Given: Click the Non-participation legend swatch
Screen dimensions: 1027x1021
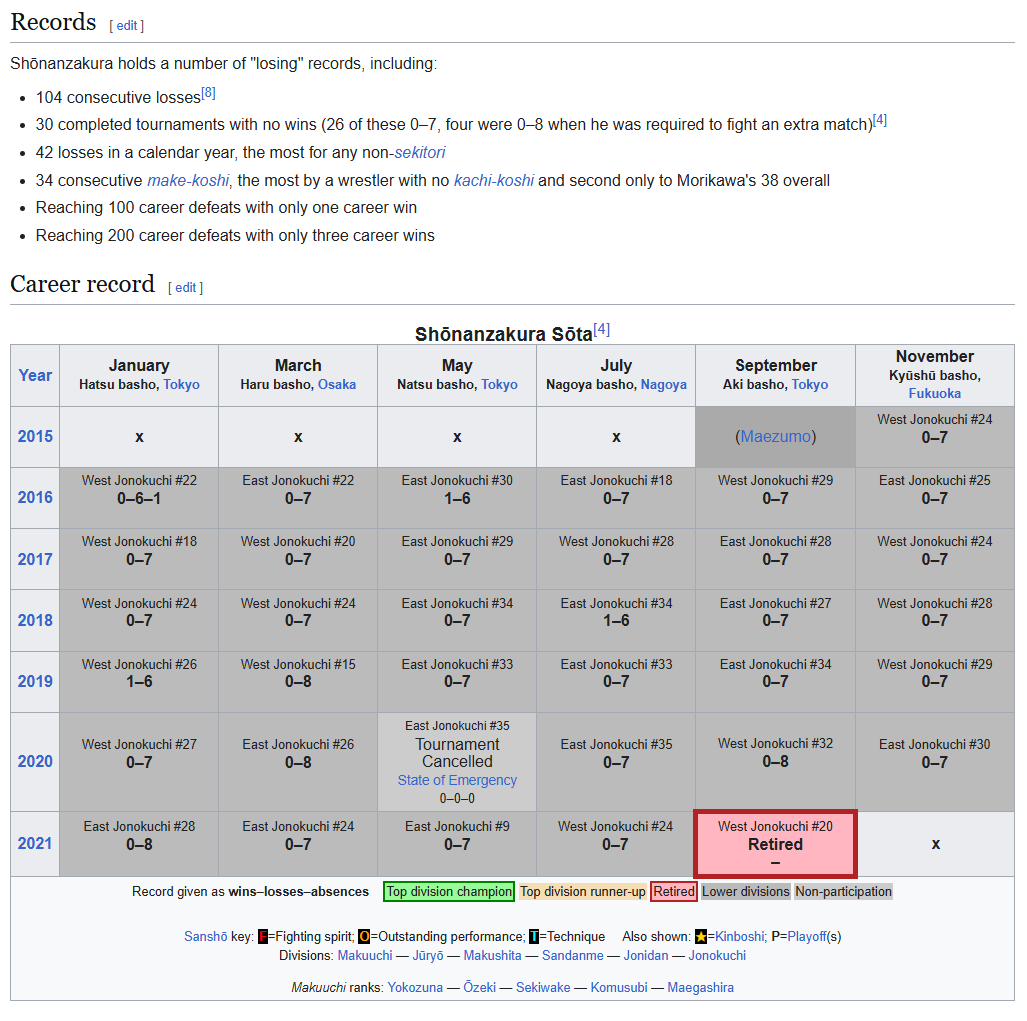Looking at the screenshot, I should (x=843, y=892).
